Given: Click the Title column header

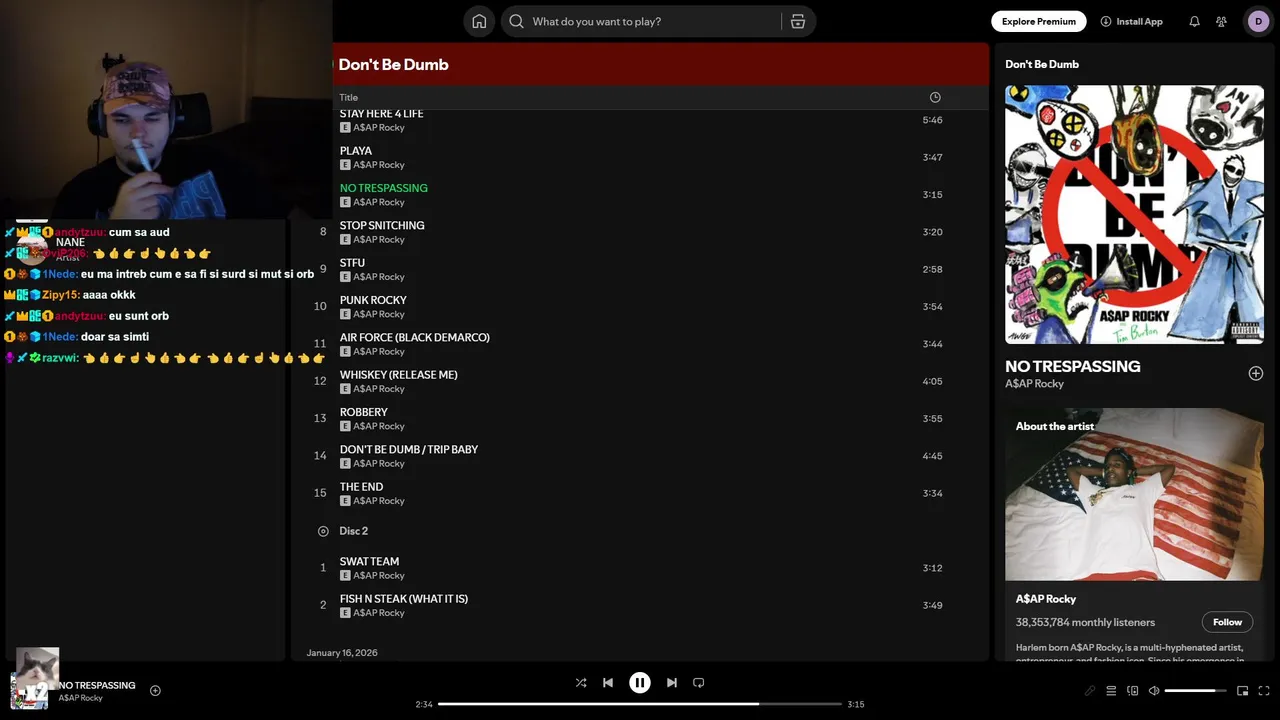Looking at the screenshot, I should click(348, 97).
